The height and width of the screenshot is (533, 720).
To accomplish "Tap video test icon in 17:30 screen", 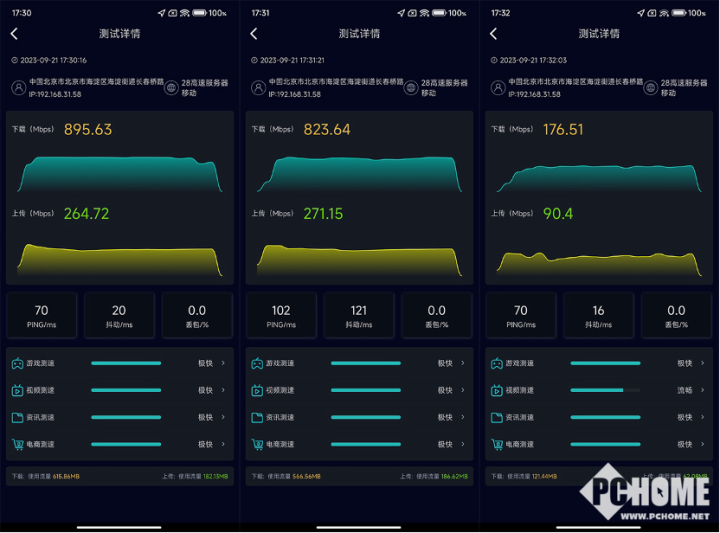I will pyautogui.click(x=17, y=391).
